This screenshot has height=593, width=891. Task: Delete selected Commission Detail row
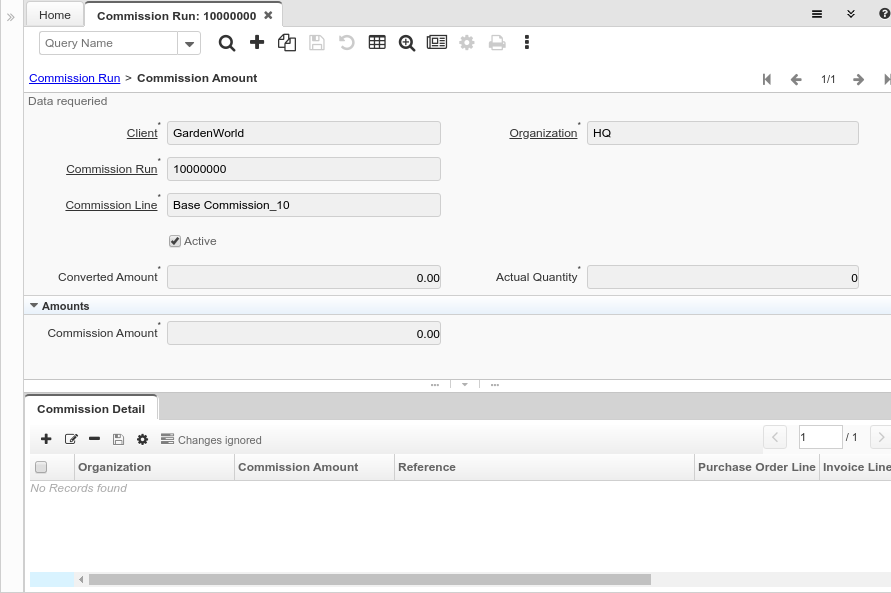(x=94, y=439)
